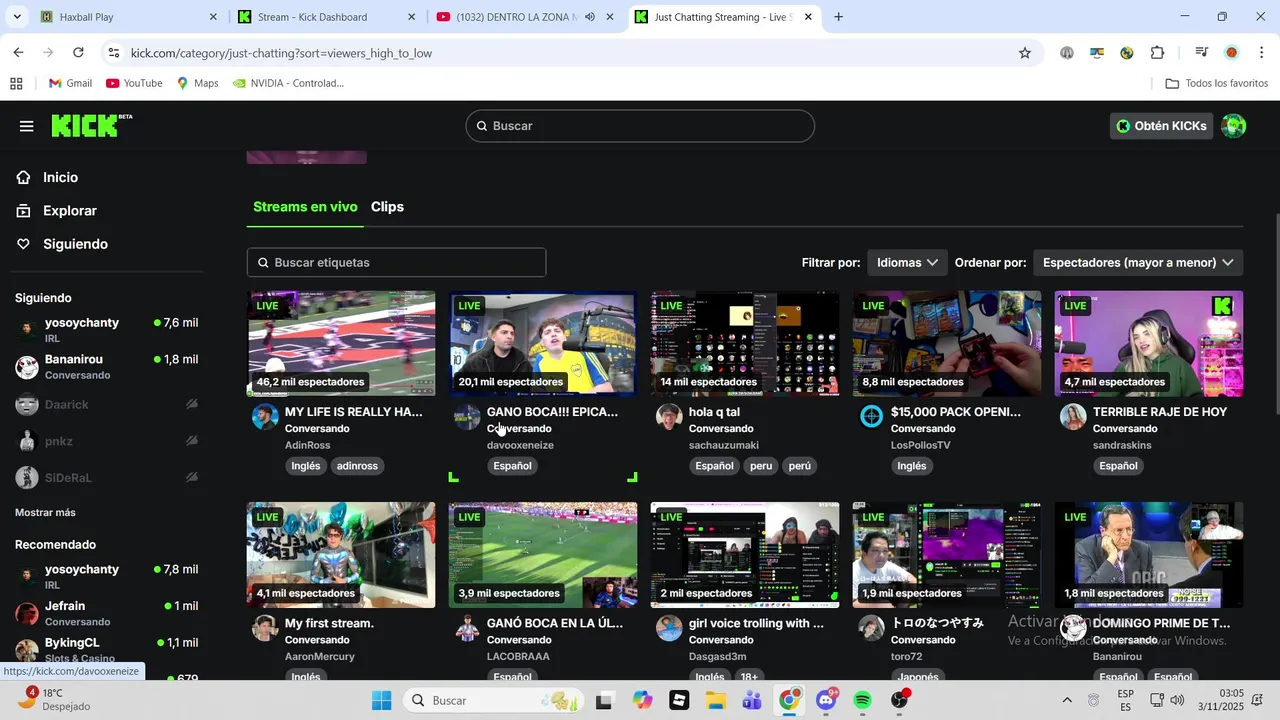This screenshot has height=720, width=1280.
Task: Bookmark this page with the star
Action: (1025, 53)
